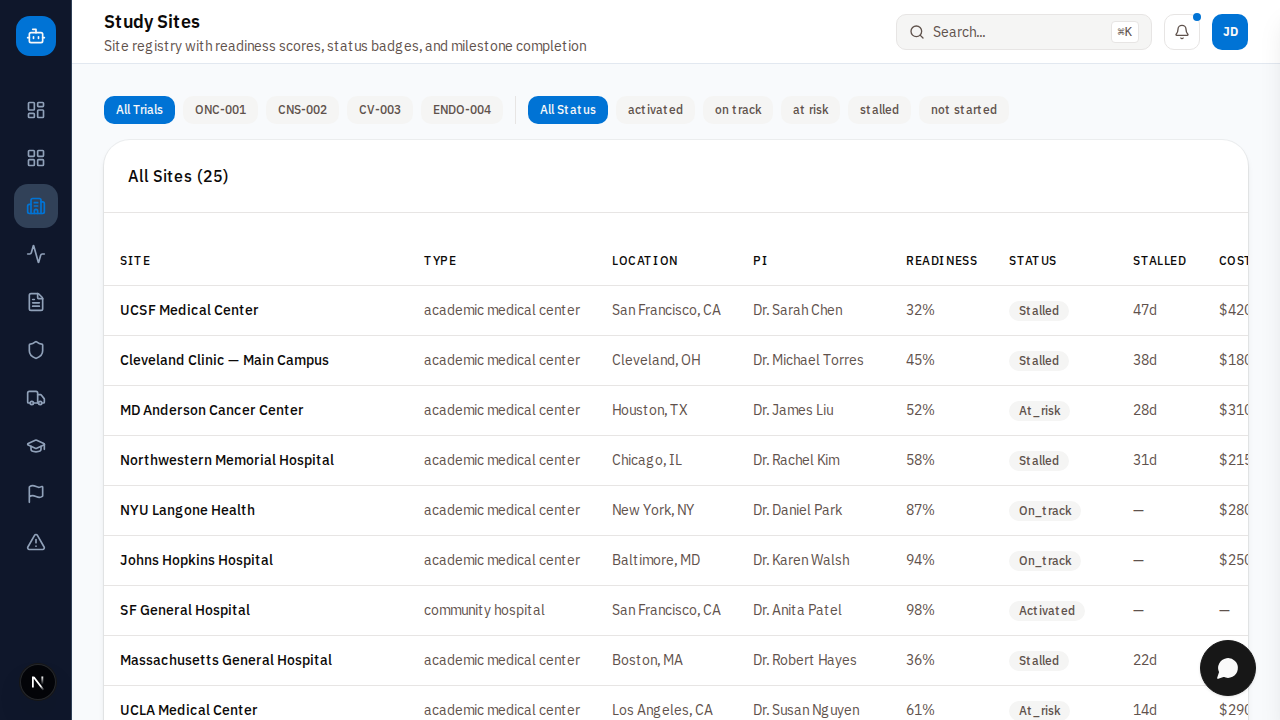
Task: Click location Baltimore, MD
Action: click(x=656, y=560)
